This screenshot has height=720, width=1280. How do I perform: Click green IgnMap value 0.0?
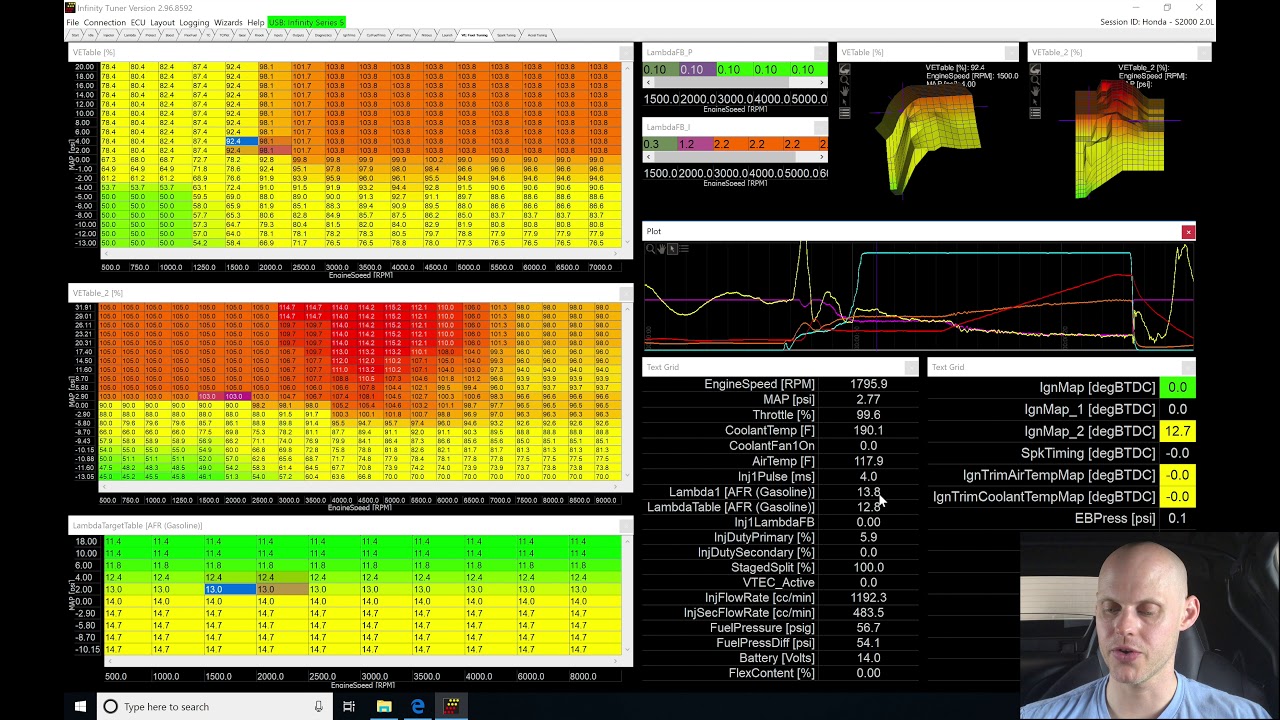click(x=1178, y=387)
